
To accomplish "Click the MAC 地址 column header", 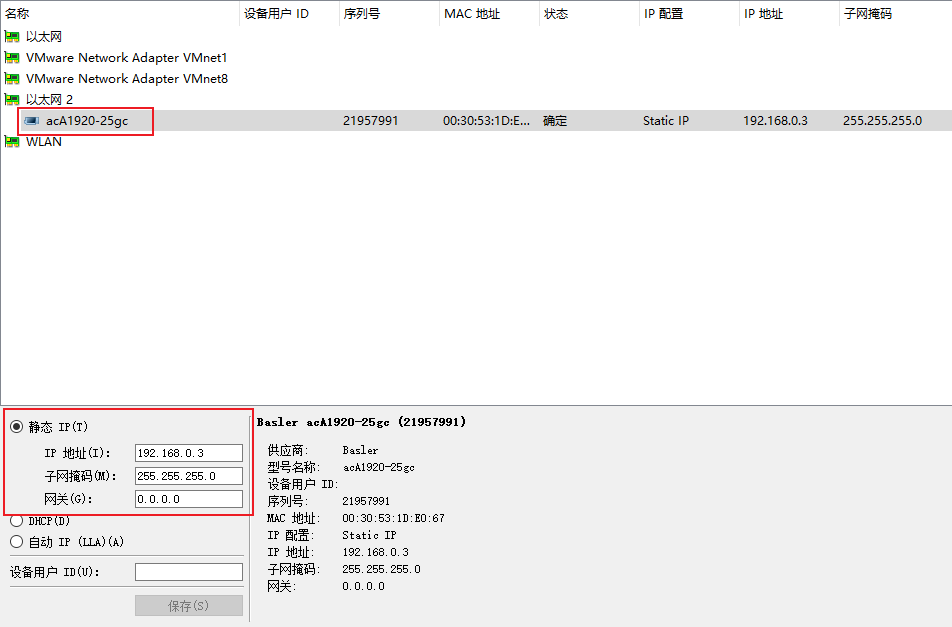I will click(472, 13).
